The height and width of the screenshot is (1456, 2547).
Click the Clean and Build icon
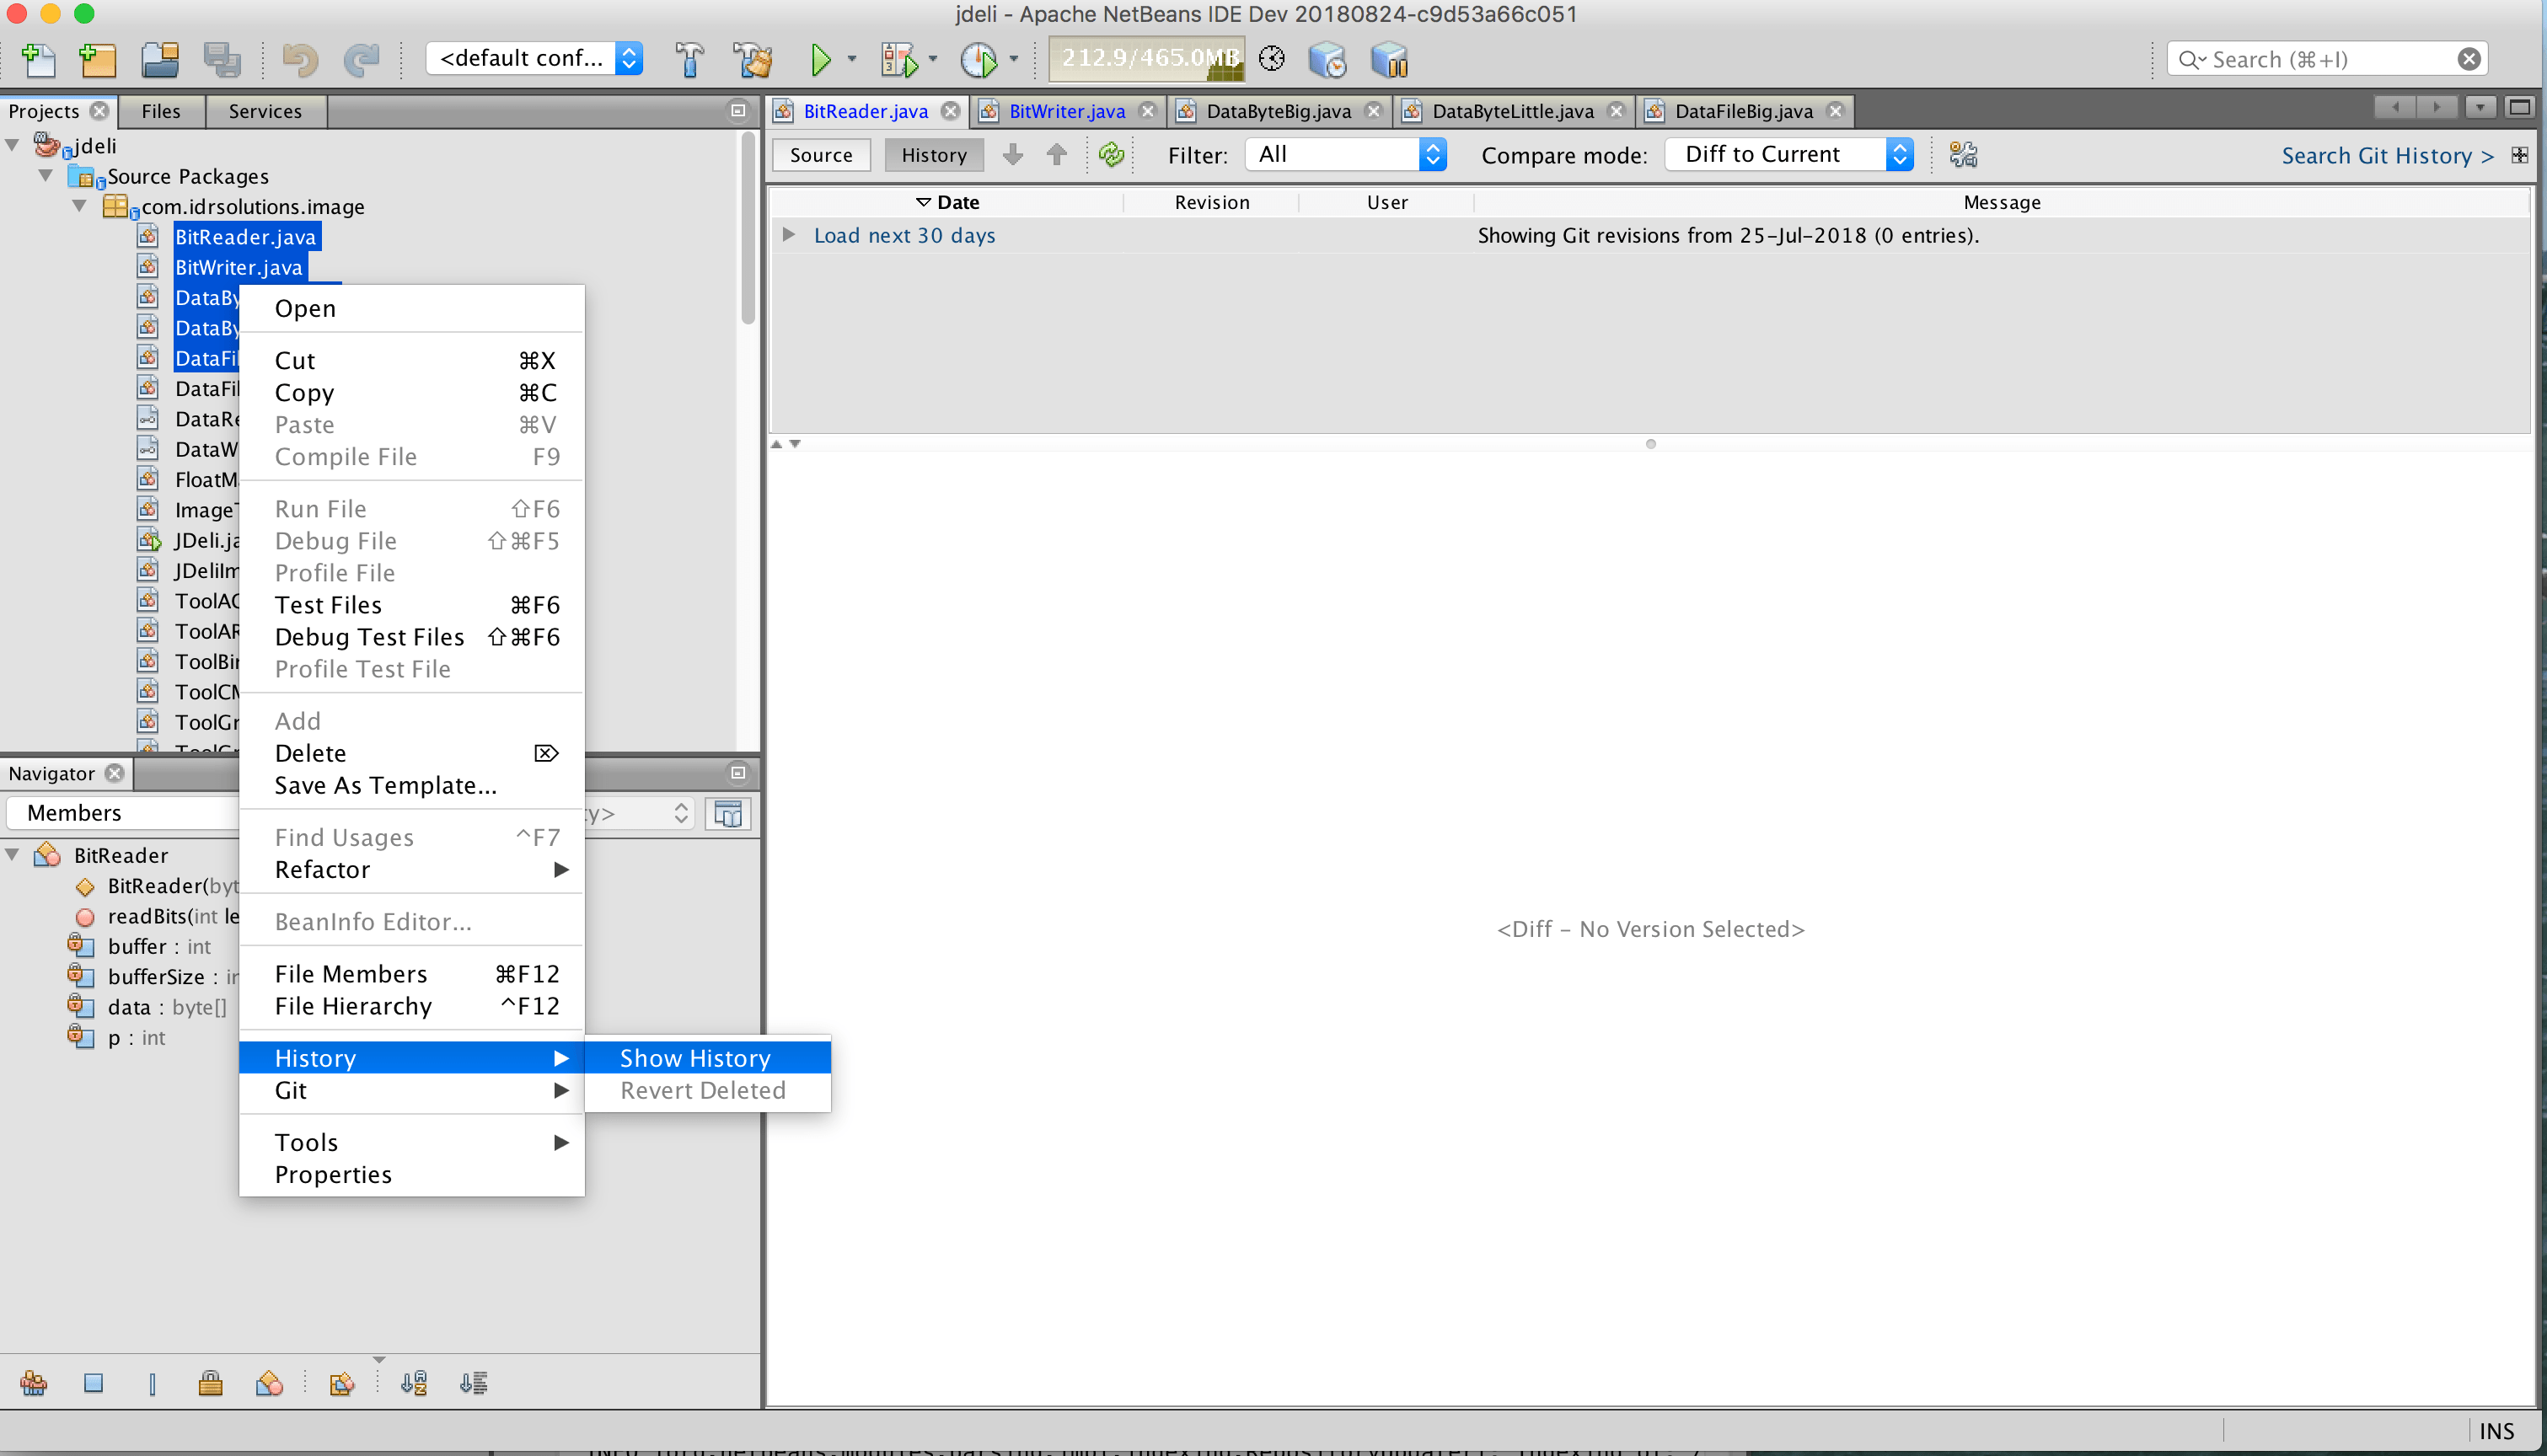pyautogui.click(x=753, y=60)
